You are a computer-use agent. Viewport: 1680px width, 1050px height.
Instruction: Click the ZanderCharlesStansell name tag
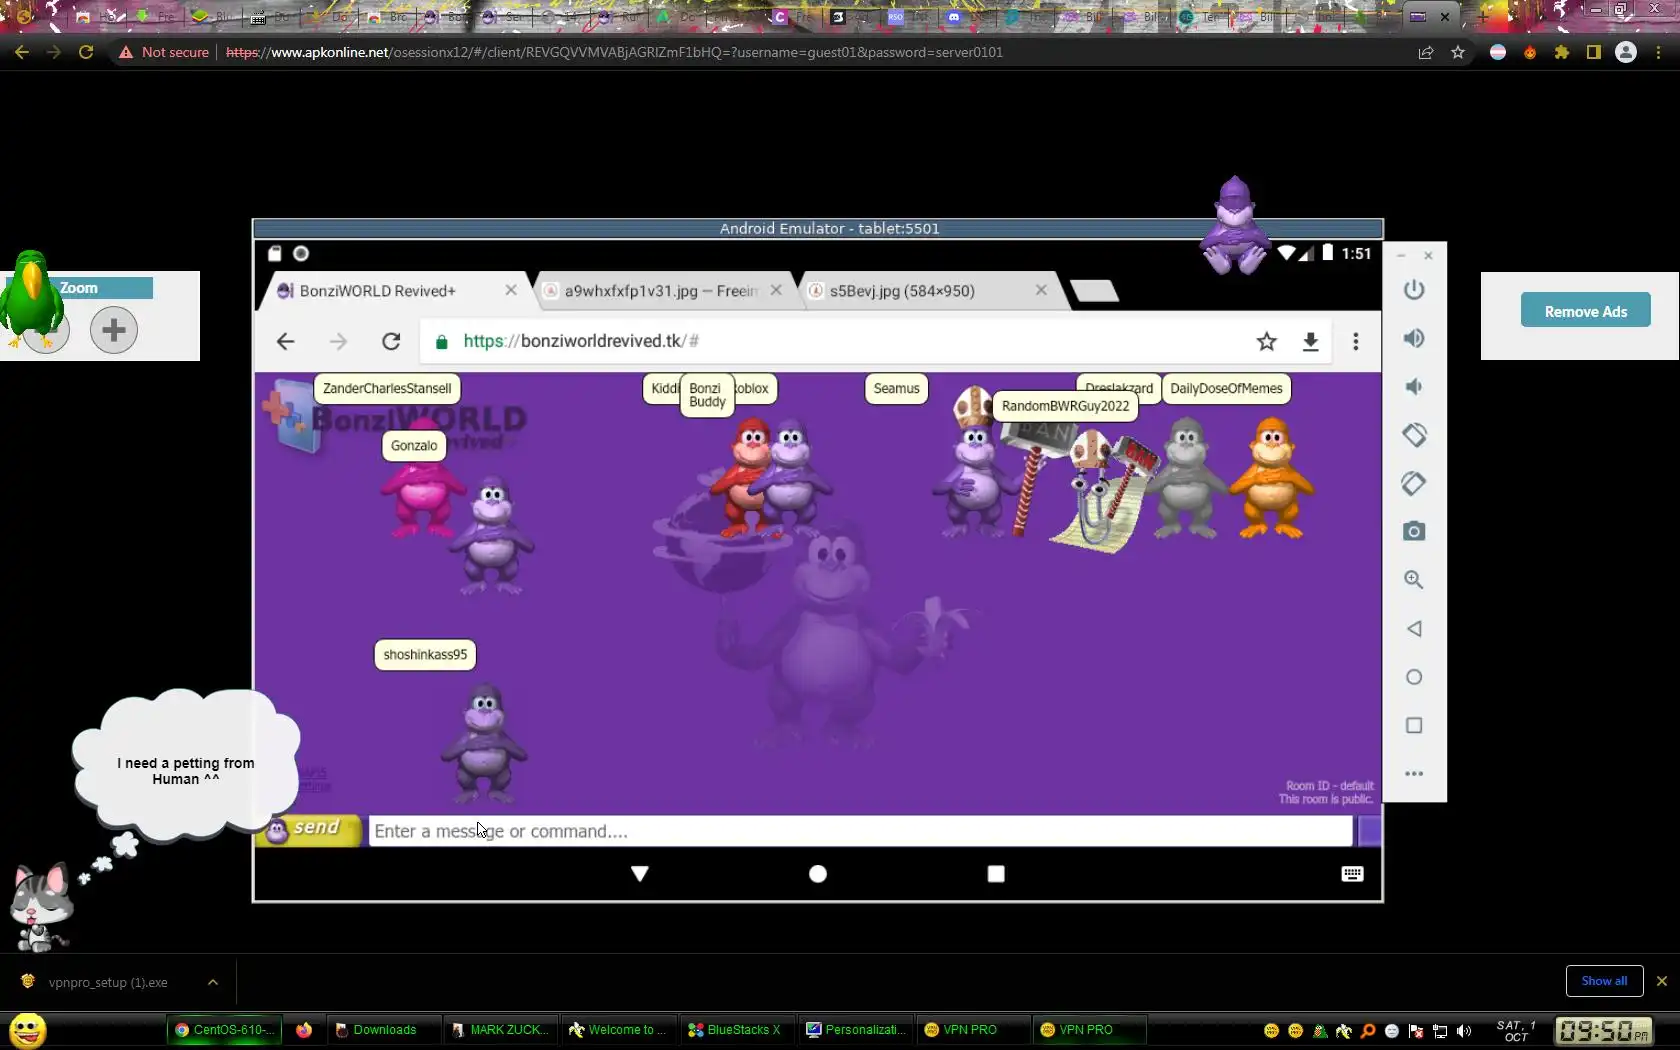click(x=387, y=389)
